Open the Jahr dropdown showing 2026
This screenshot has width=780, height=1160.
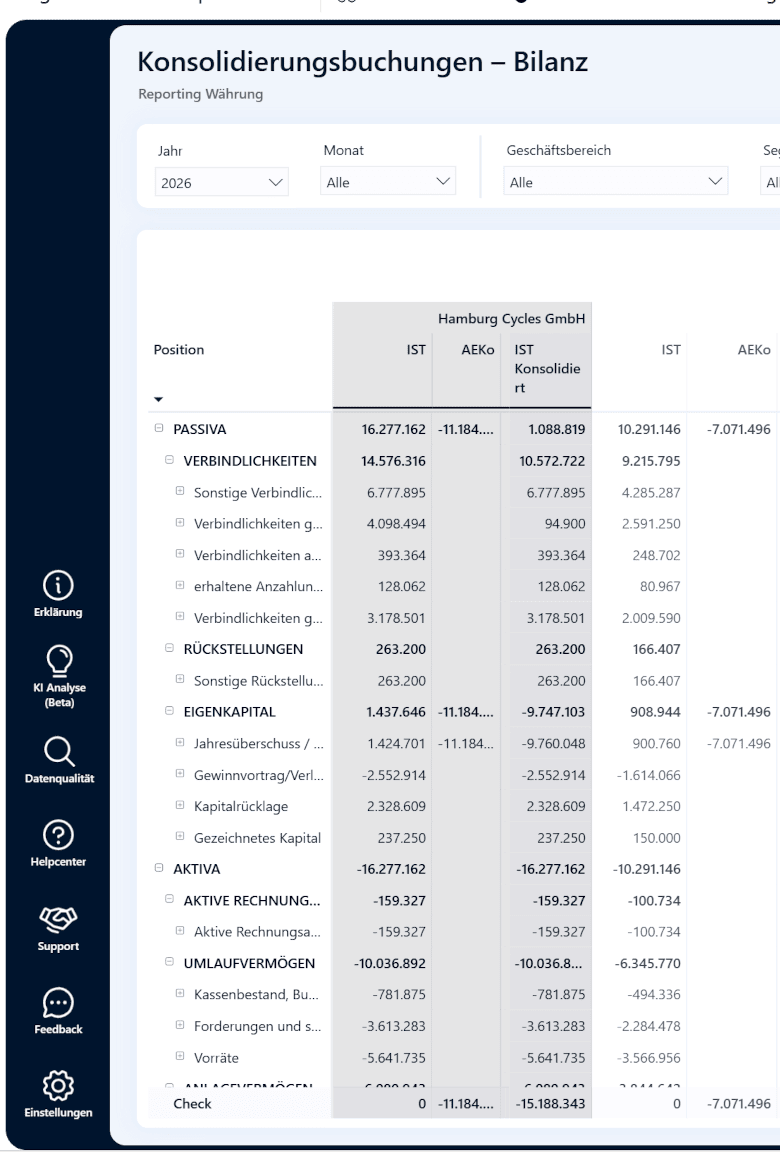pyautogui.click(x=221, y=183)
